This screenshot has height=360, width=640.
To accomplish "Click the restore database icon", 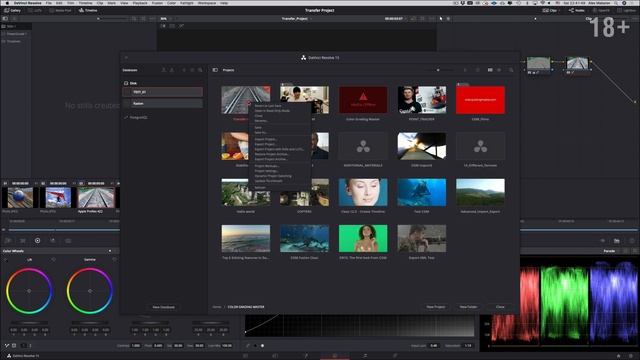I will coord(172,70).
